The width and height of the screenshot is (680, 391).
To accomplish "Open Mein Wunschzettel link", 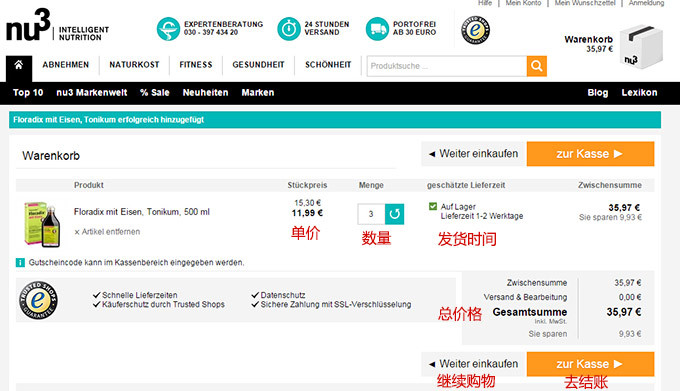I will pyautogui.click(x=585, y=3).
